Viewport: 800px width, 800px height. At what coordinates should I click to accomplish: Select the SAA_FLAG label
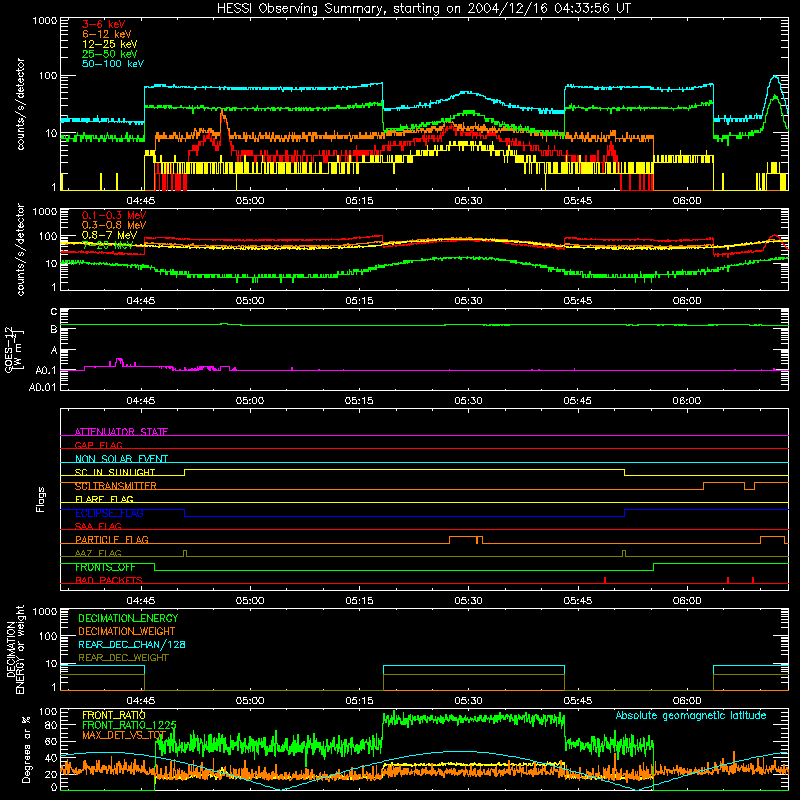click(98, 526)
